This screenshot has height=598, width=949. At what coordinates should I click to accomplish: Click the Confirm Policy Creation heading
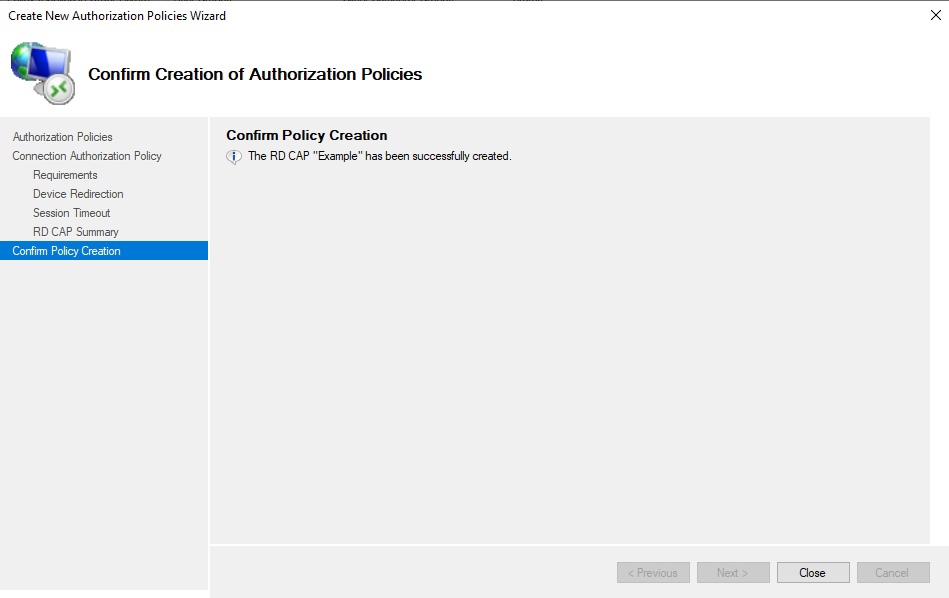[307, 135]
